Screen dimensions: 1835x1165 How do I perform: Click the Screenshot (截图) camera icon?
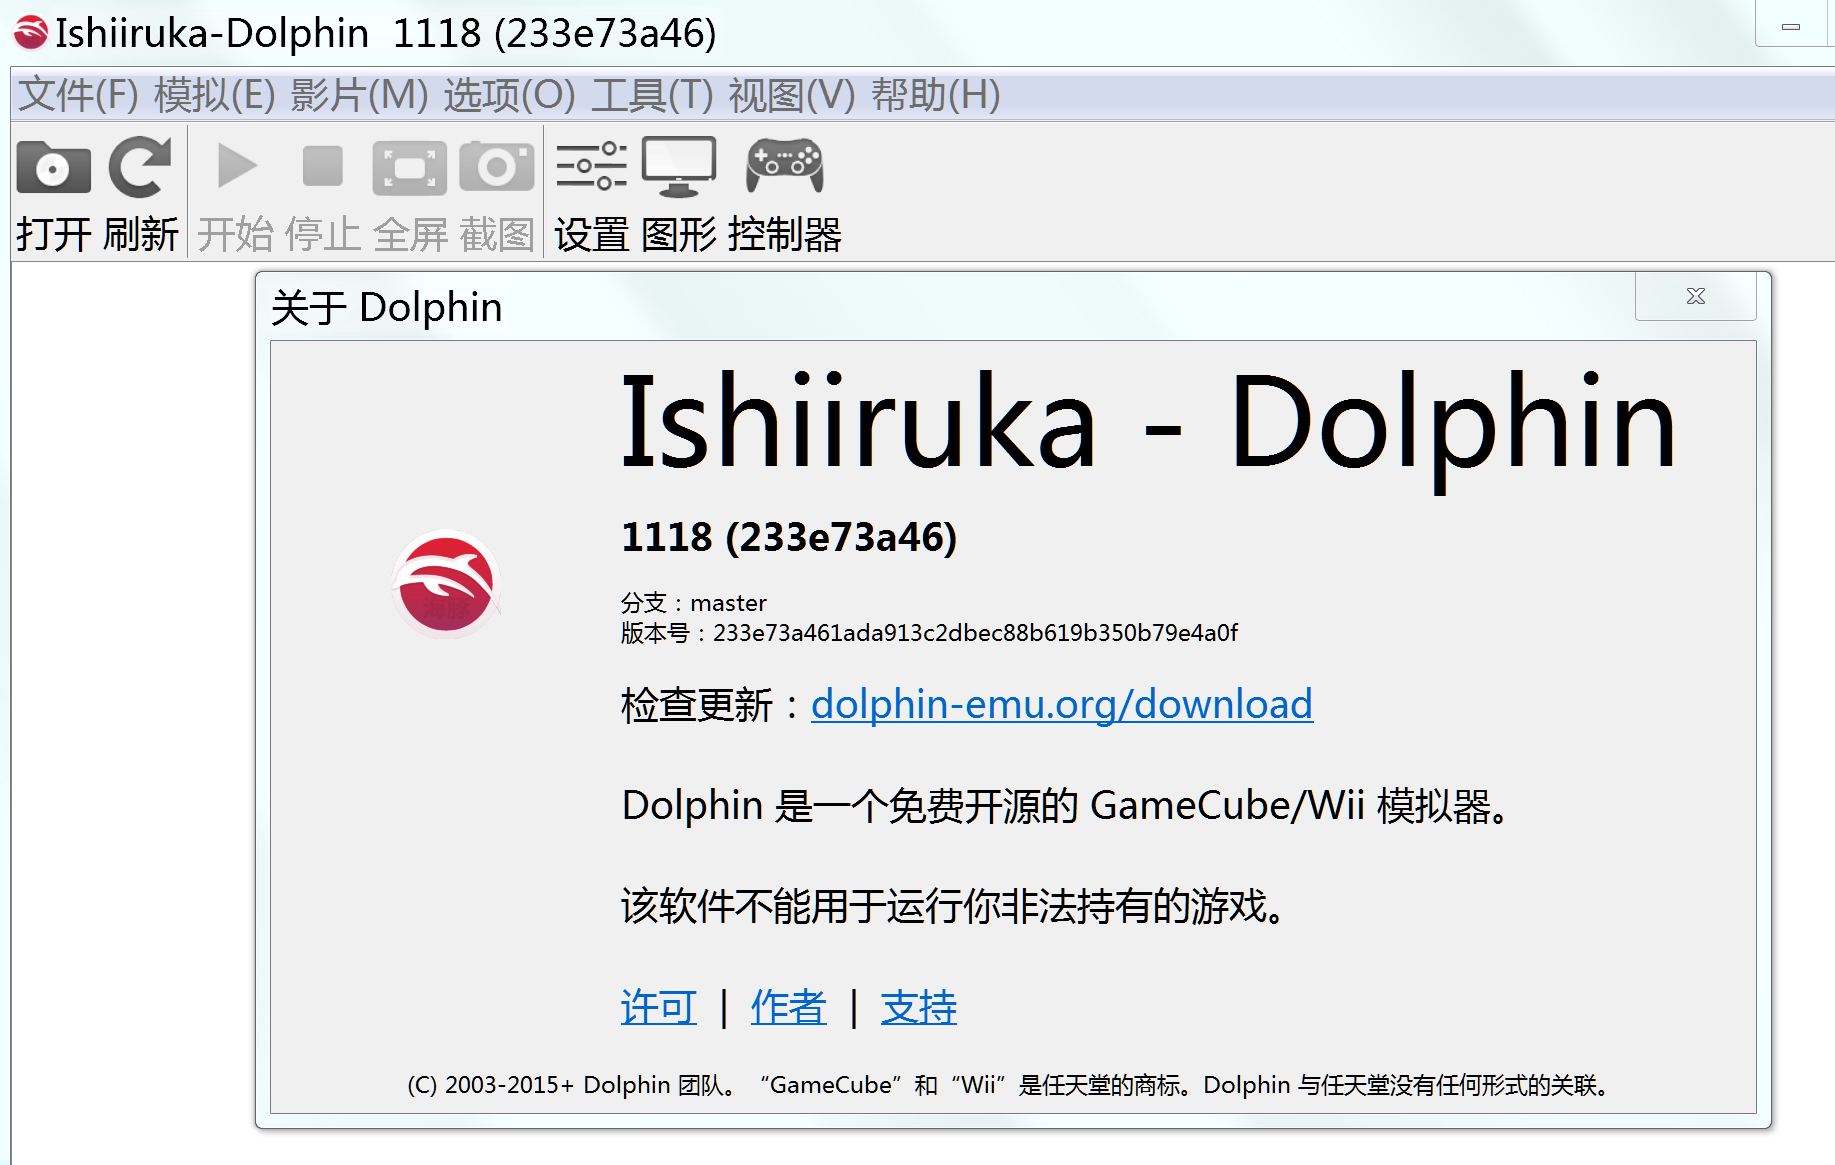pos(497,166)
